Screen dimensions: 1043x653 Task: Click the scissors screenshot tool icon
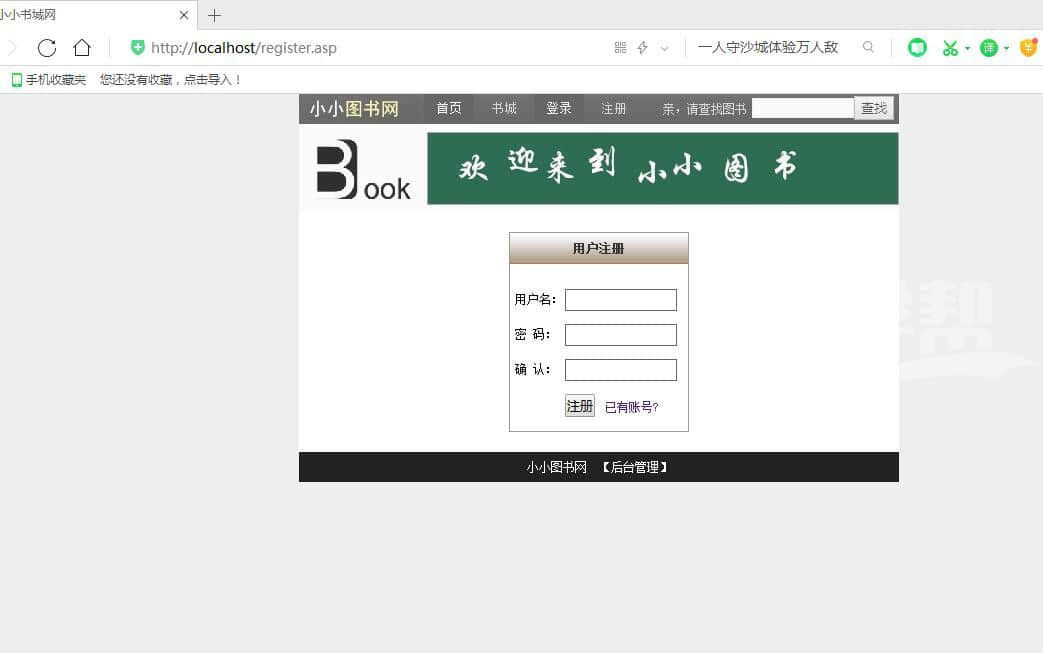[950, 48]
